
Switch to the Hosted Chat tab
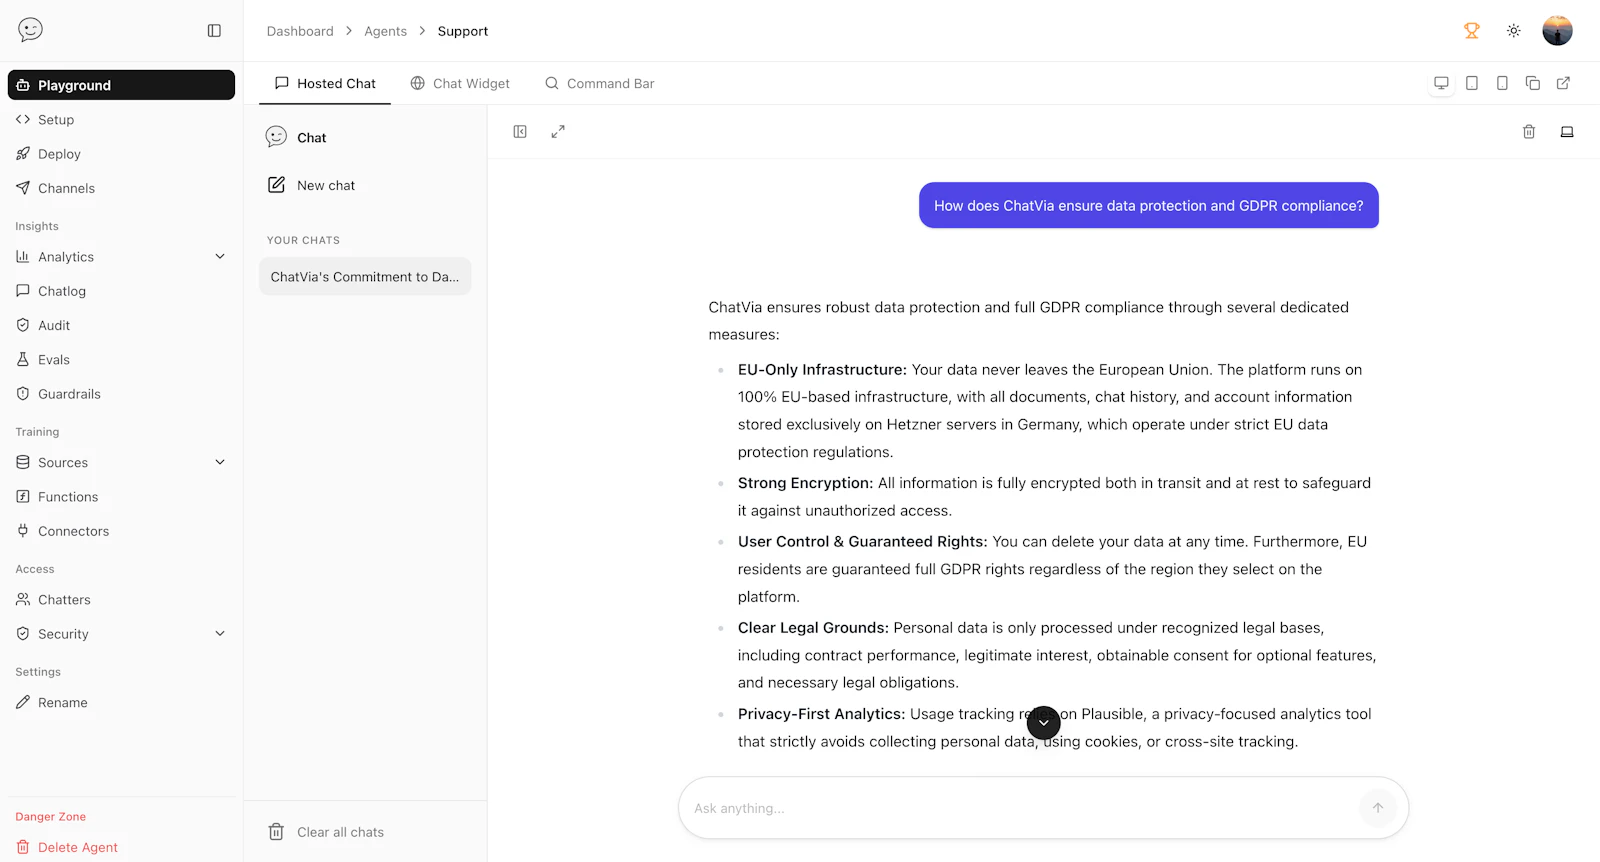[325, 84]
